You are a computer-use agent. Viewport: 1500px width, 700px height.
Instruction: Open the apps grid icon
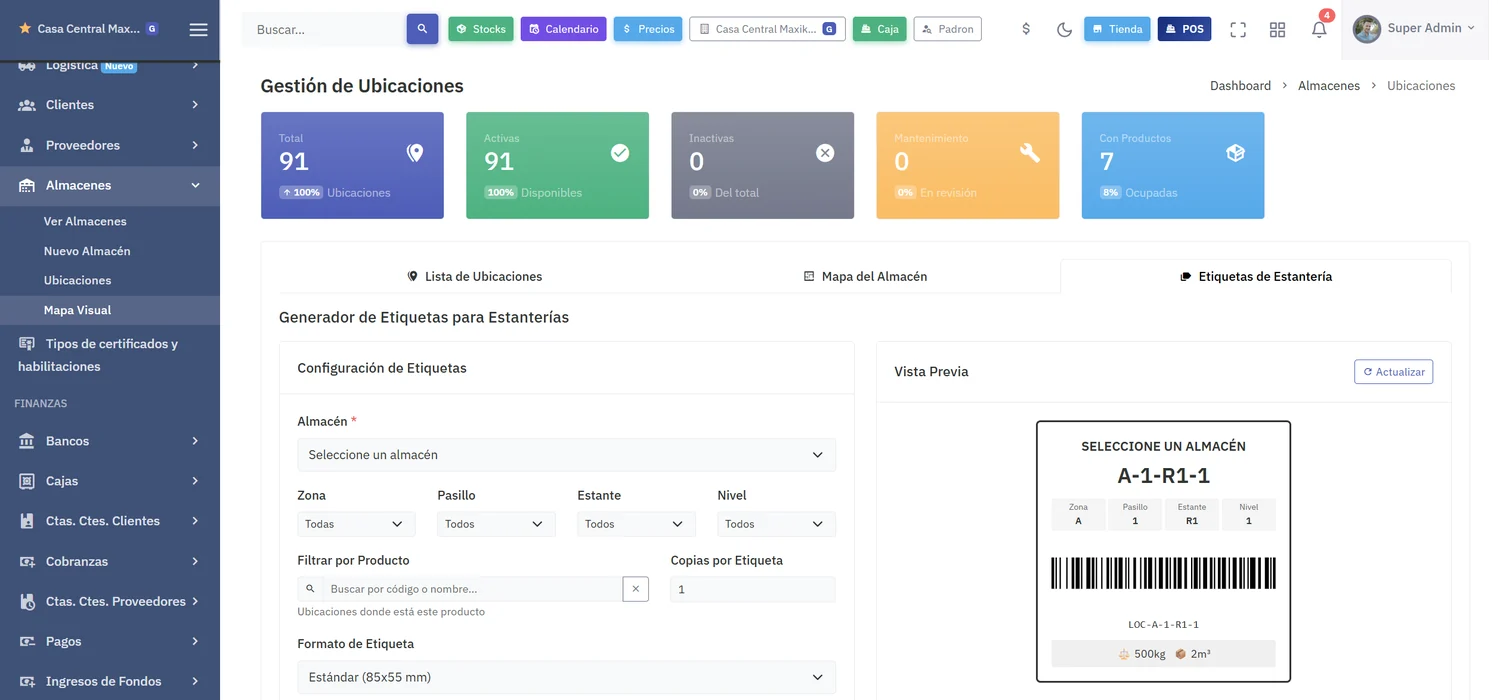(1277, 29)
